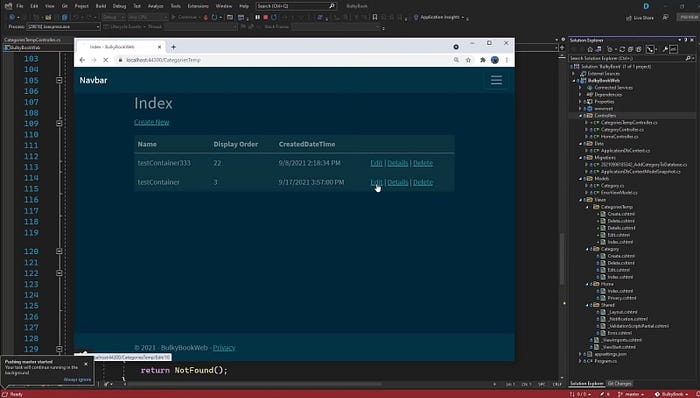Click the Application Insights toolbar button

point(440,17)
